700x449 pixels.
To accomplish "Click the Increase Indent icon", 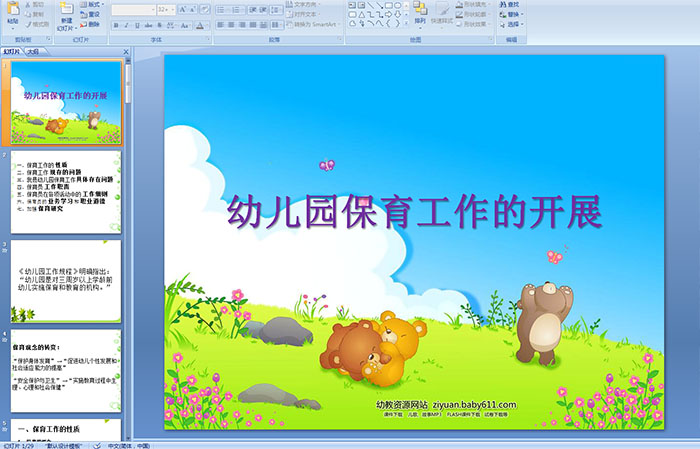I will pyautogui.click(x=263, y=9).
